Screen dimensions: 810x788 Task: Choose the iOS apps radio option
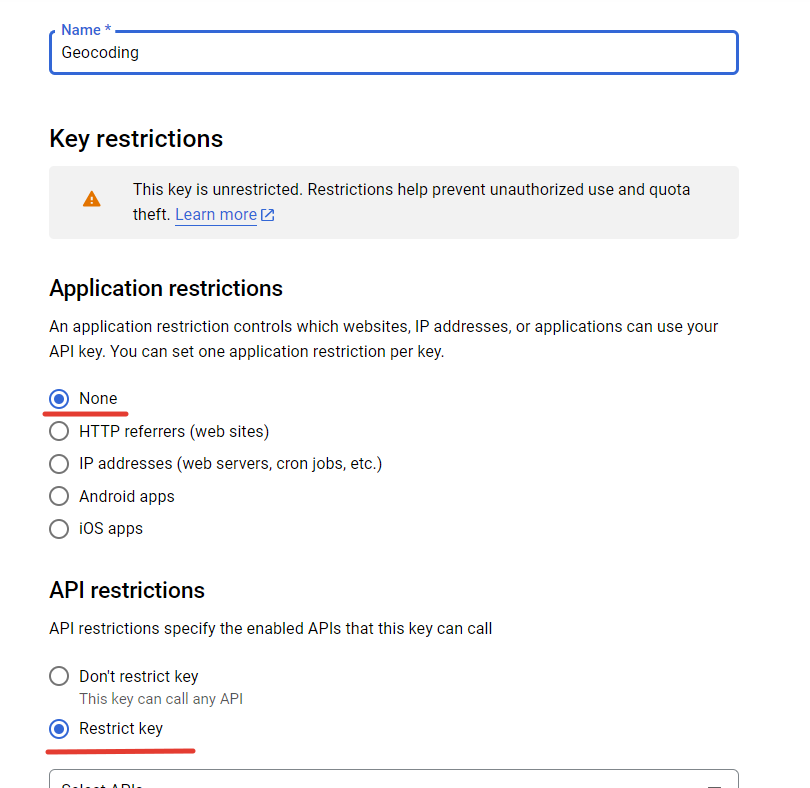[x=59, y=529]
